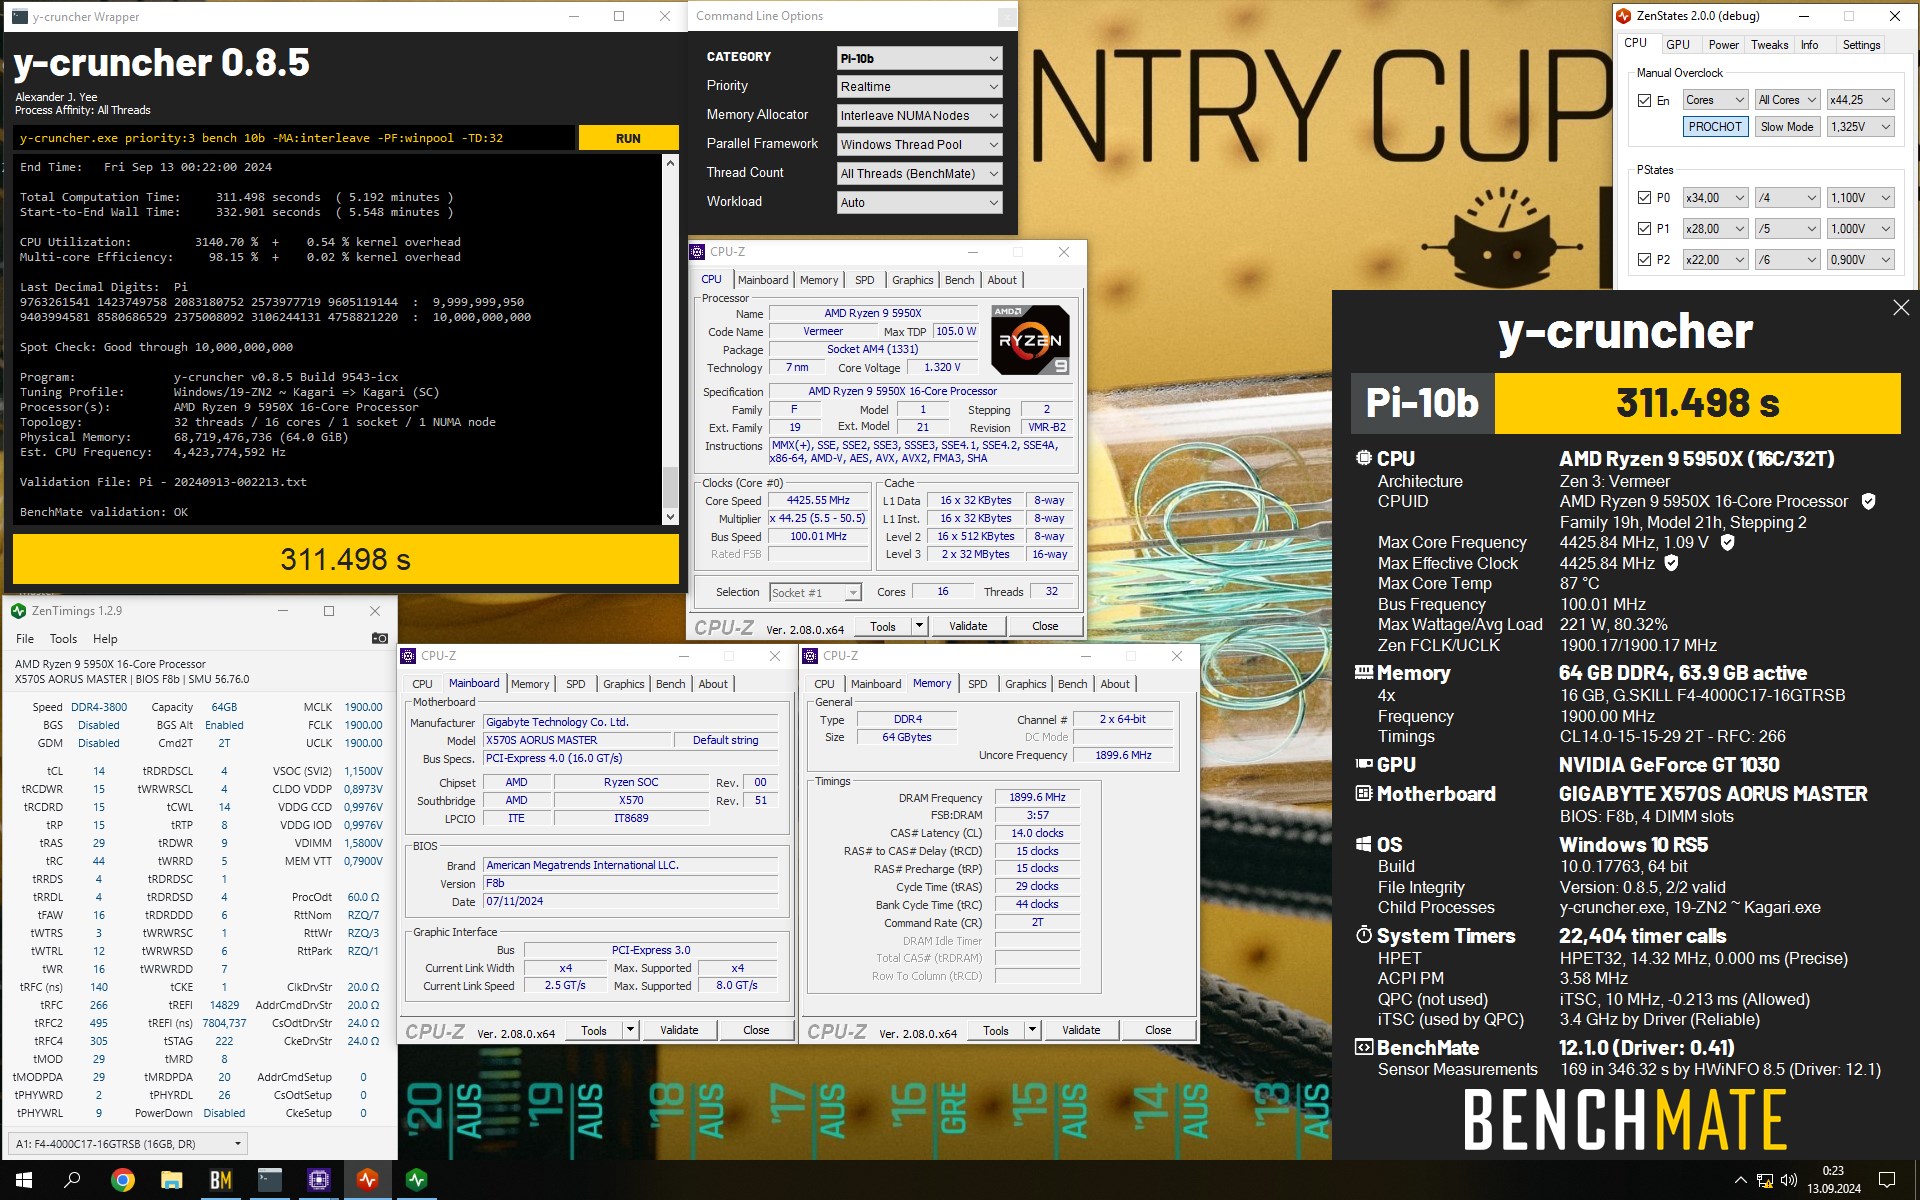This screenshot has height=1200, width=1920.
Task: Open Graphics tab in CPU-Z Mainboard window
Action: [x=624, y=684]
